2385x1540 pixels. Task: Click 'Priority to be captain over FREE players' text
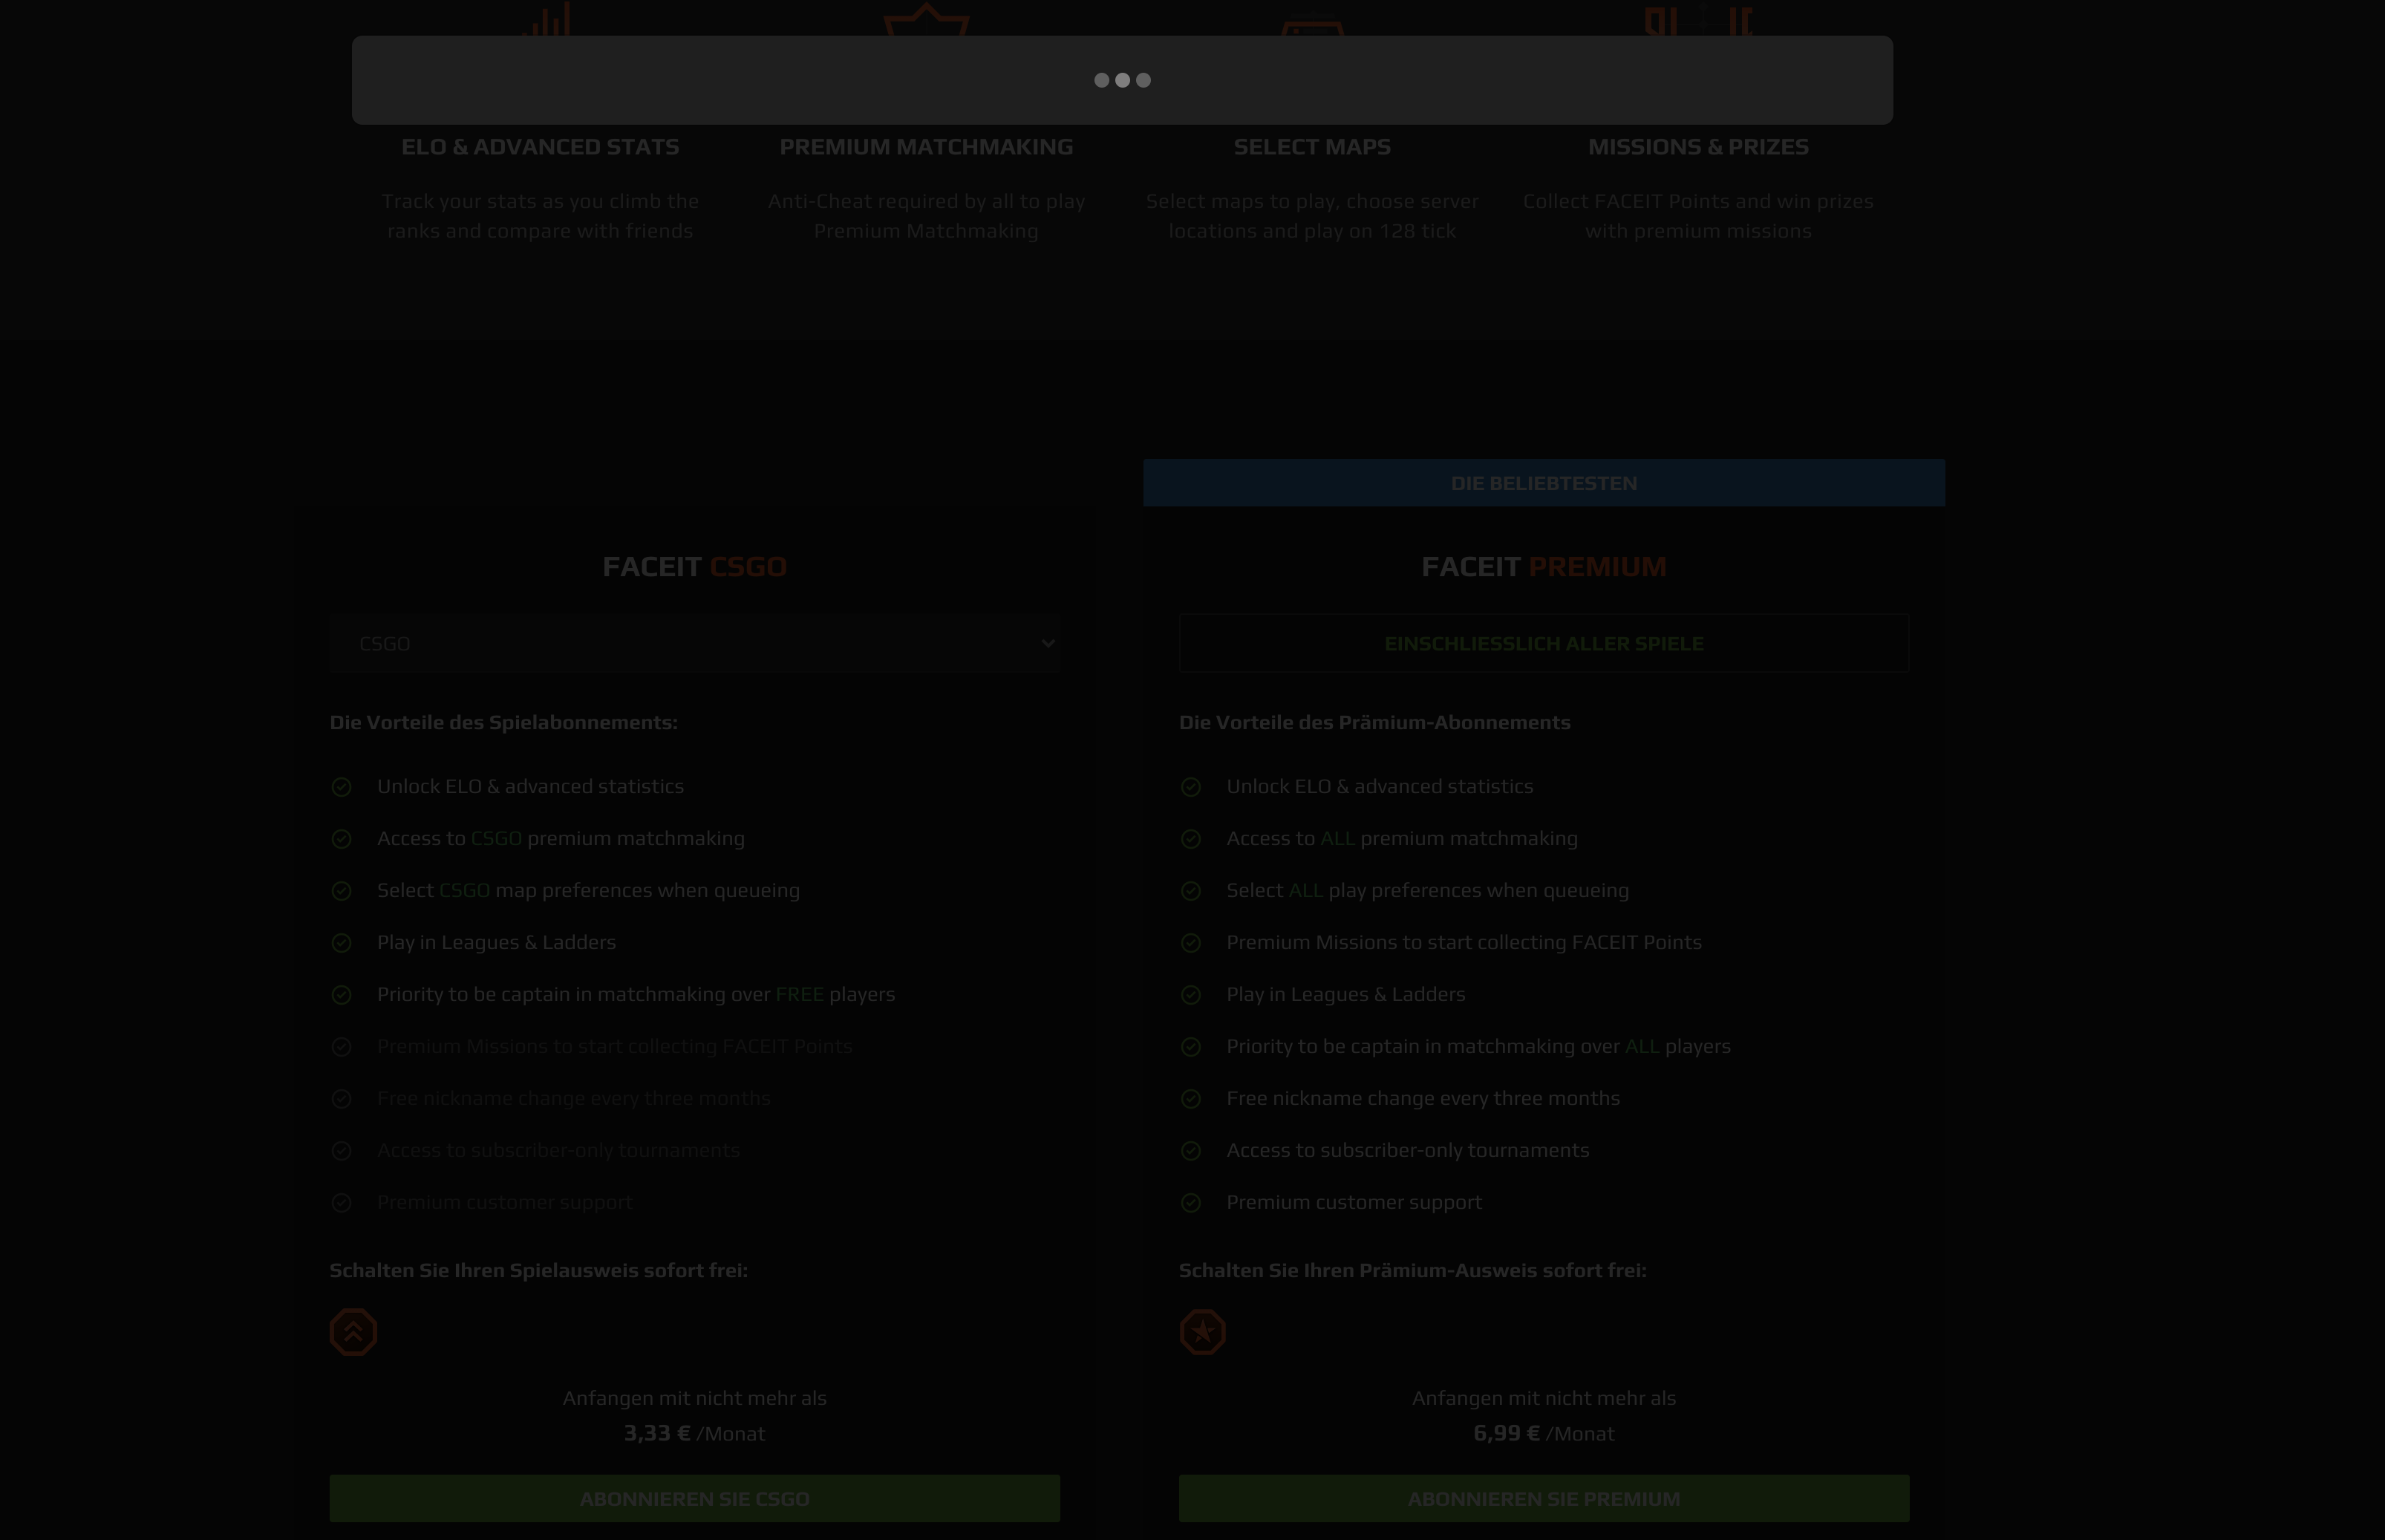coord(636,995)
